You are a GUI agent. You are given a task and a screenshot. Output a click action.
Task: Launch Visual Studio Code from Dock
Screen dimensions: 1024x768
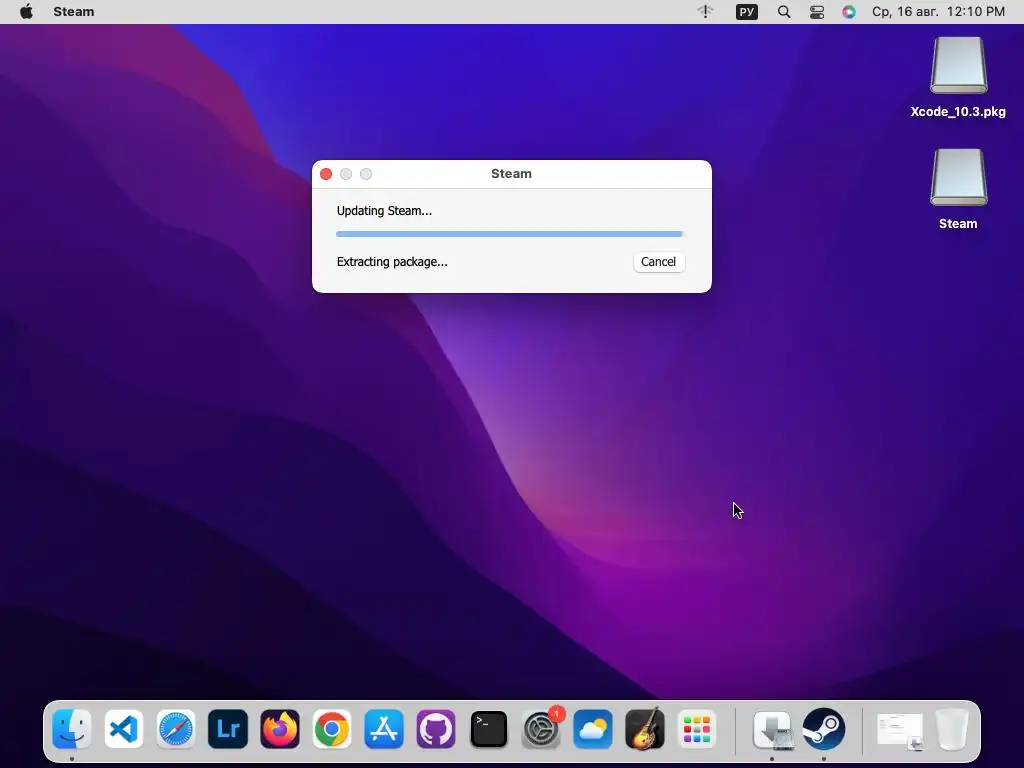123,729
